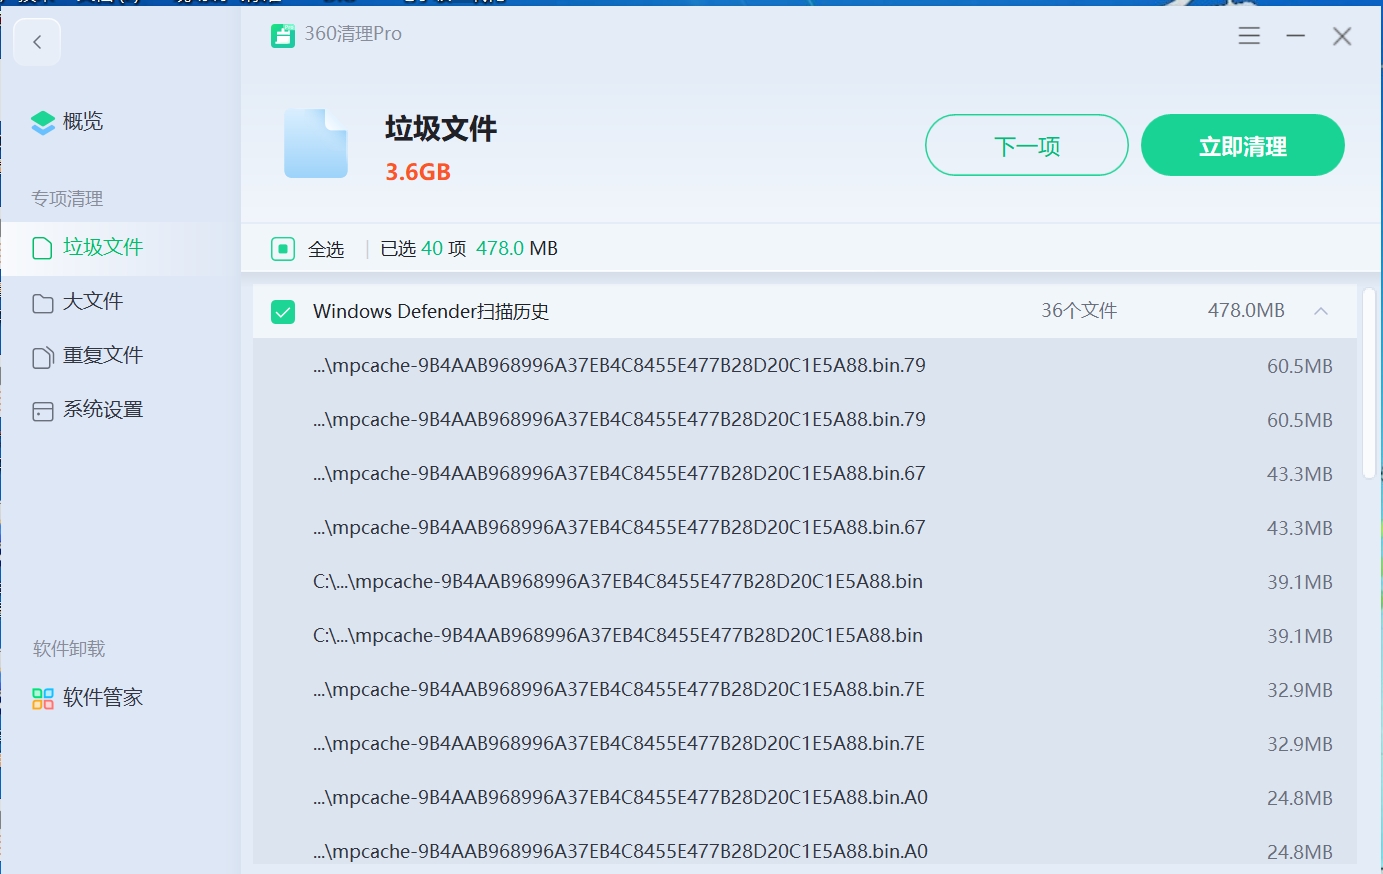Open the hamburger main menu
1383x874 pixels.
[1249, 36]
